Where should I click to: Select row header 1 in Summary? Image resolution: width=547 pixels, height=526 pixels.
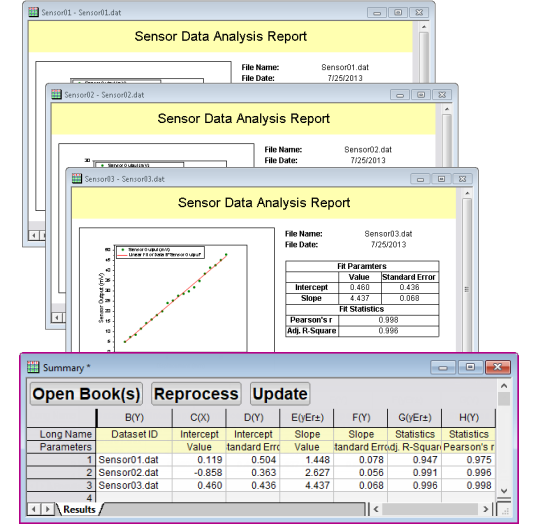[x=61, y=460]
